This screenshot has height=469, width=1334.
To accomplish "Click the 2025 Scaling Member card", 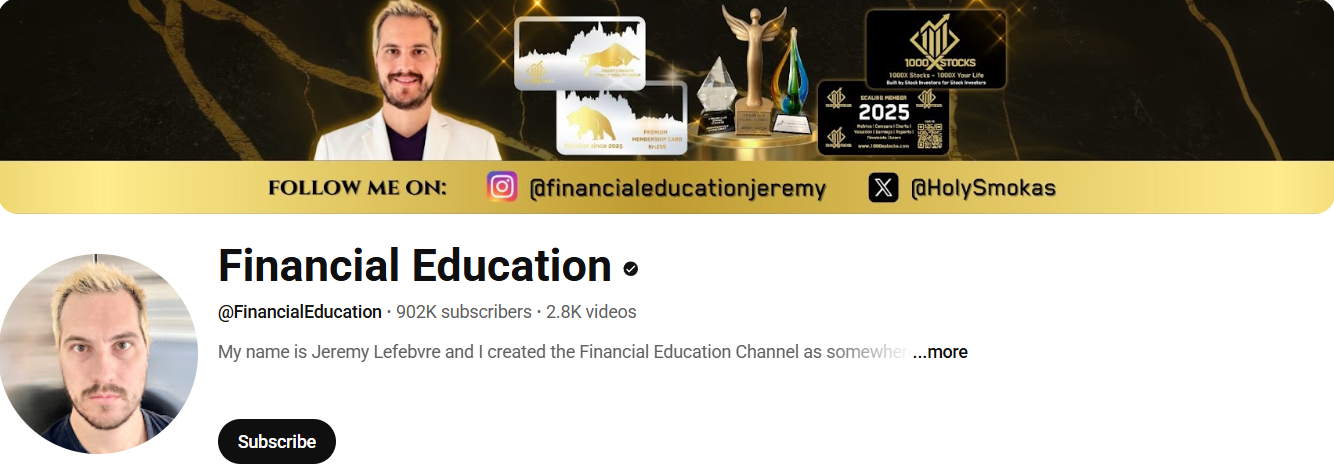I will (883, 118).
